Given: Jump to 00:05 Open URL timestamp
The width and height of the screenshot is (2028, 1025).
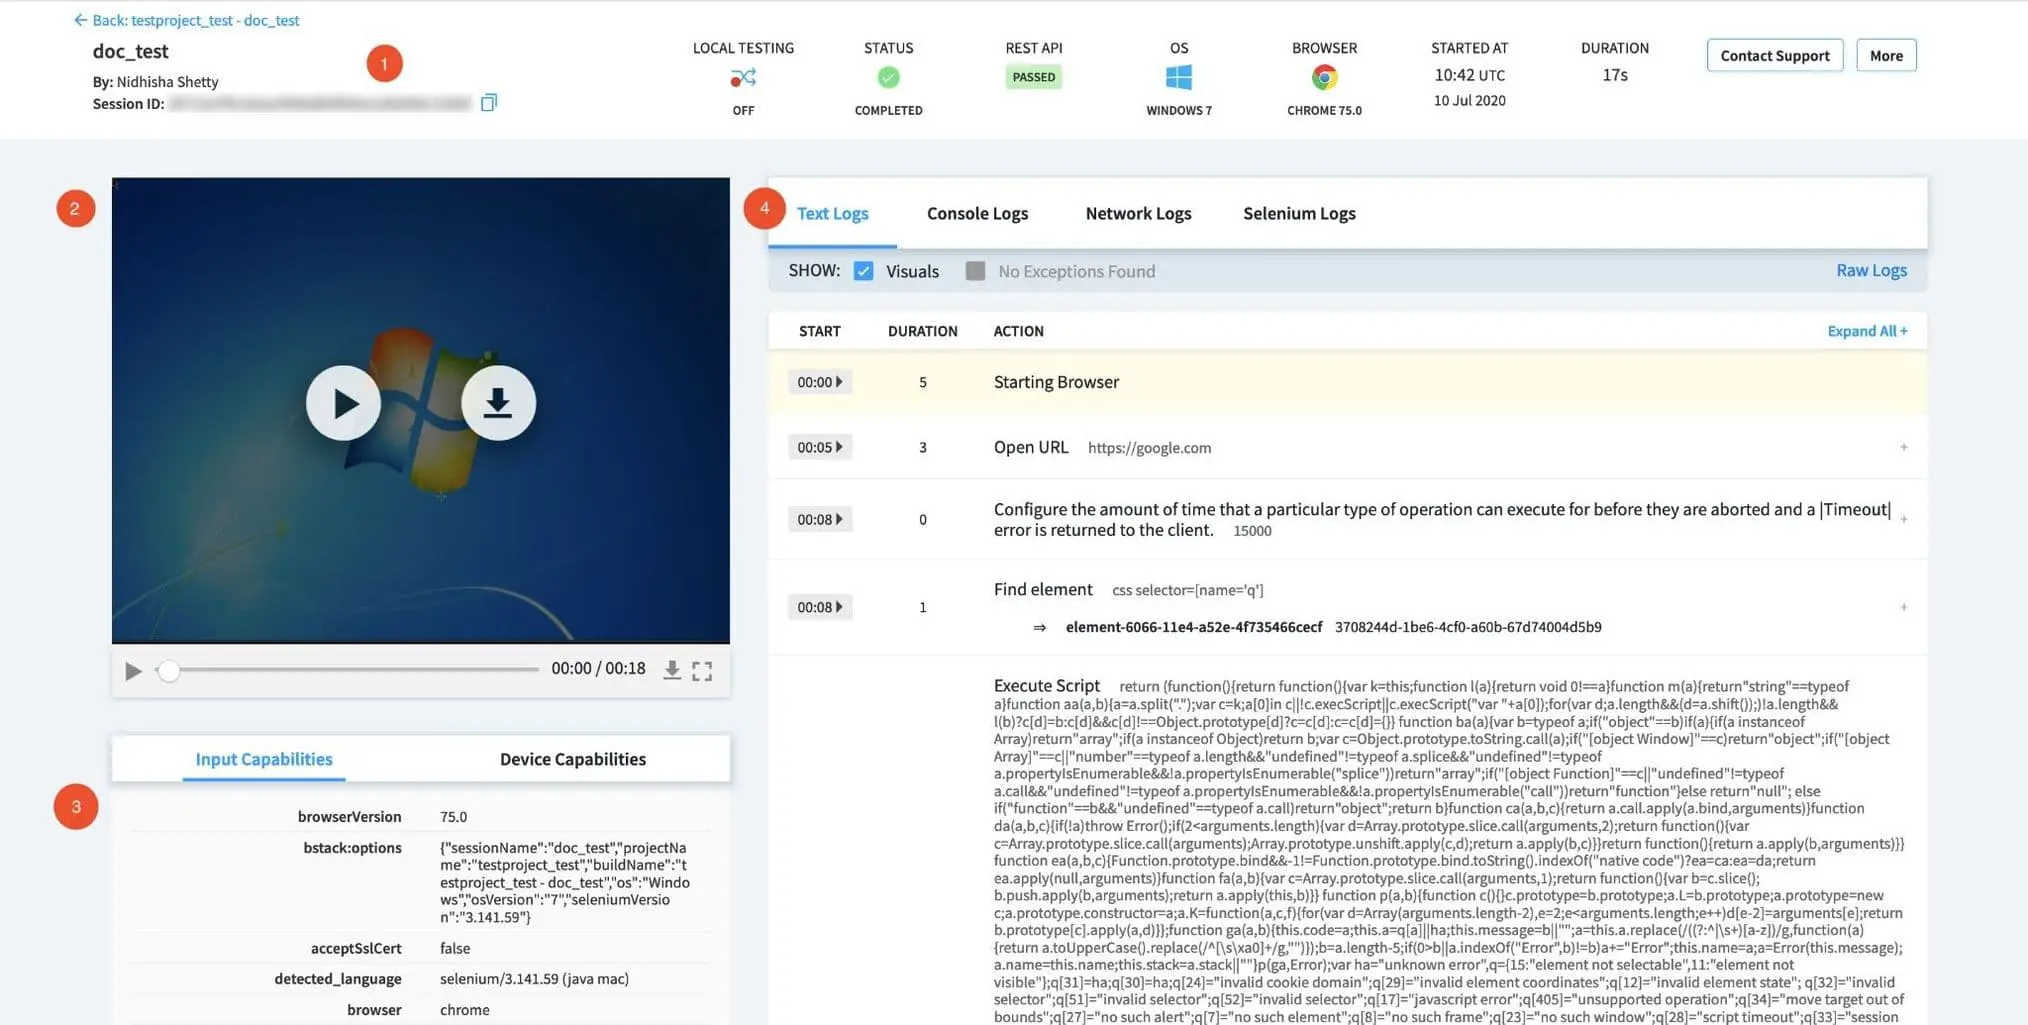Looking at the screenshot, I should click(x=819, y=448).
